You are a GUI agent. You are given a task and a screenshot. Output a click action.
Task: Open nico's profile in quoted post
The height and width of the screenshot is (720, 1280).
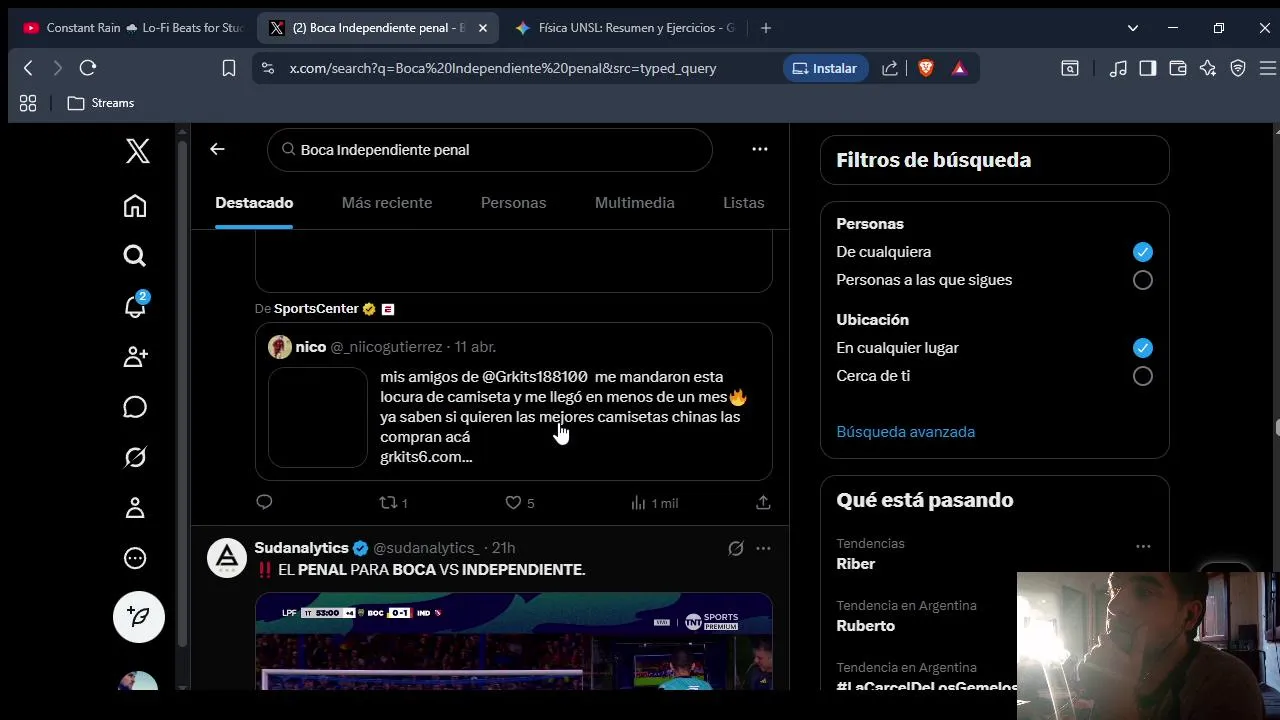click(x=311, y=347)
